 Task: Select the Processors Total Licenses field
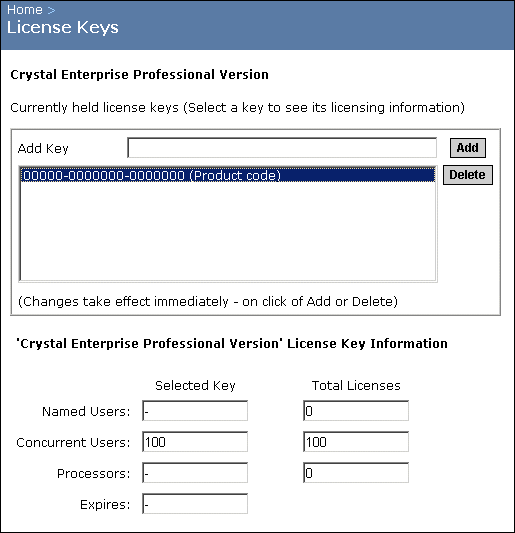356,472
